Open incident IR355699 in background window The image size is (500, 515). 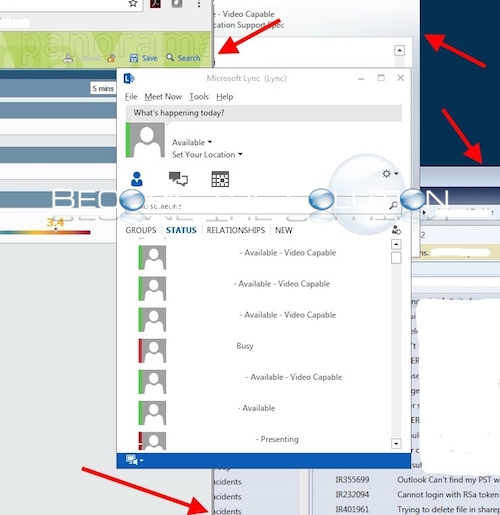pos(352,480)
